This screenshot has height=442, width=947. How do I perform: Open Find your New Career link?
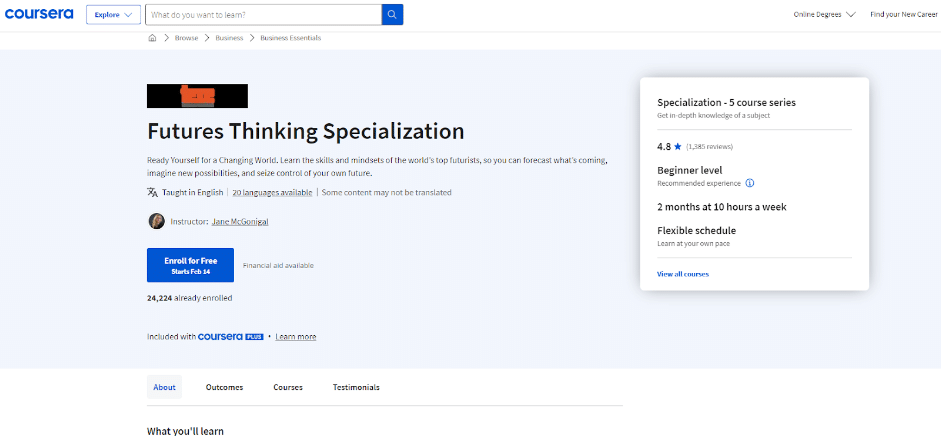coord(904,14)
